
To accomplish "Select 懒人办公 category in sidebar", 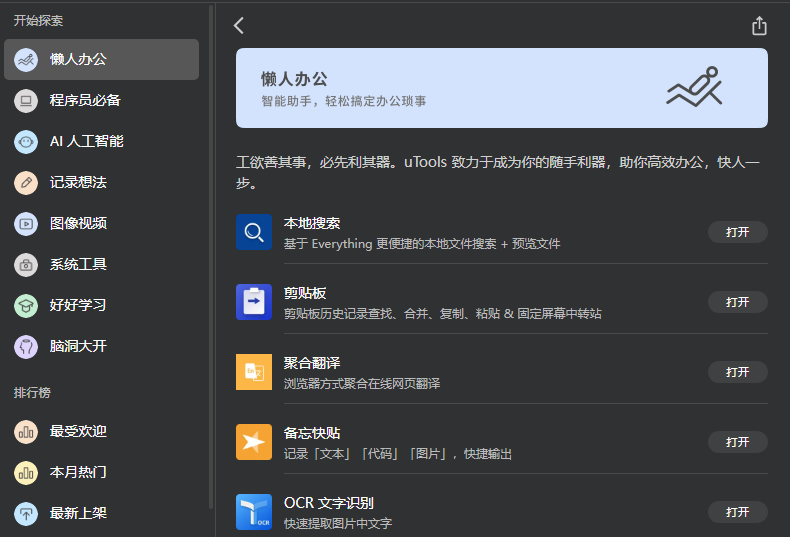I will click(x=101, y=59).
